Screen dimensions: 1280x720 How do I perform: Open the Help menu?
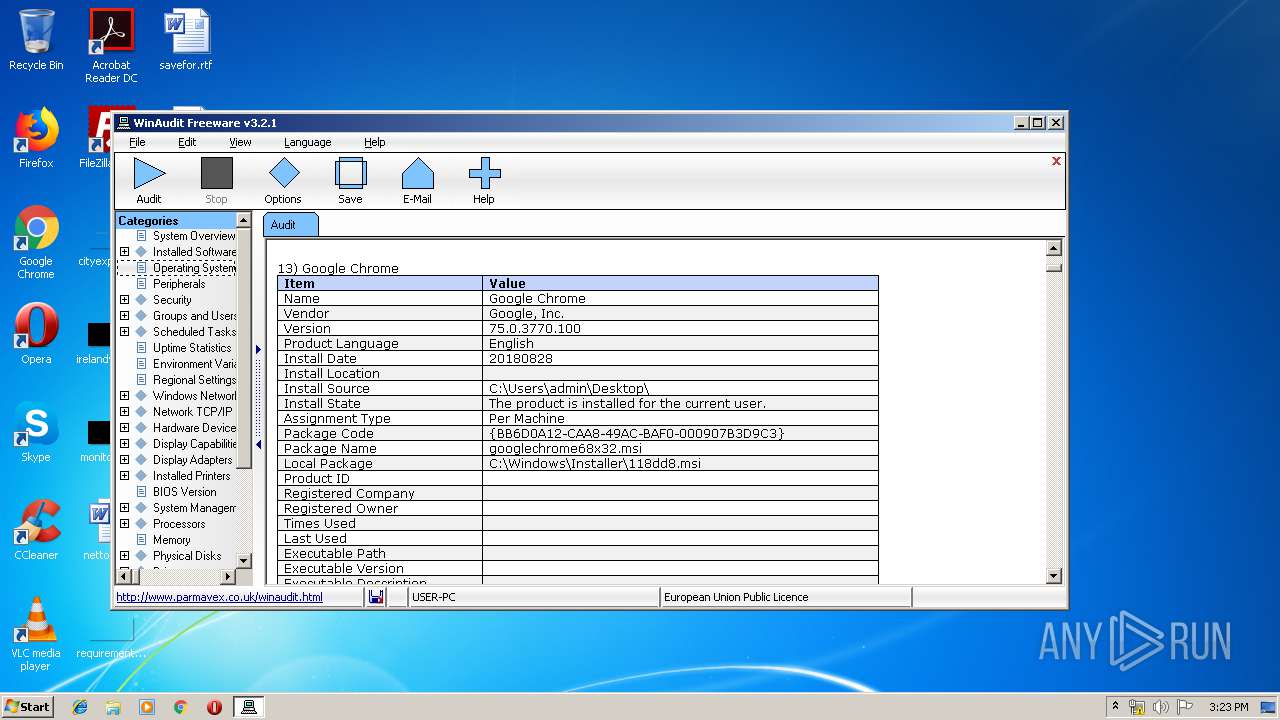374,142
